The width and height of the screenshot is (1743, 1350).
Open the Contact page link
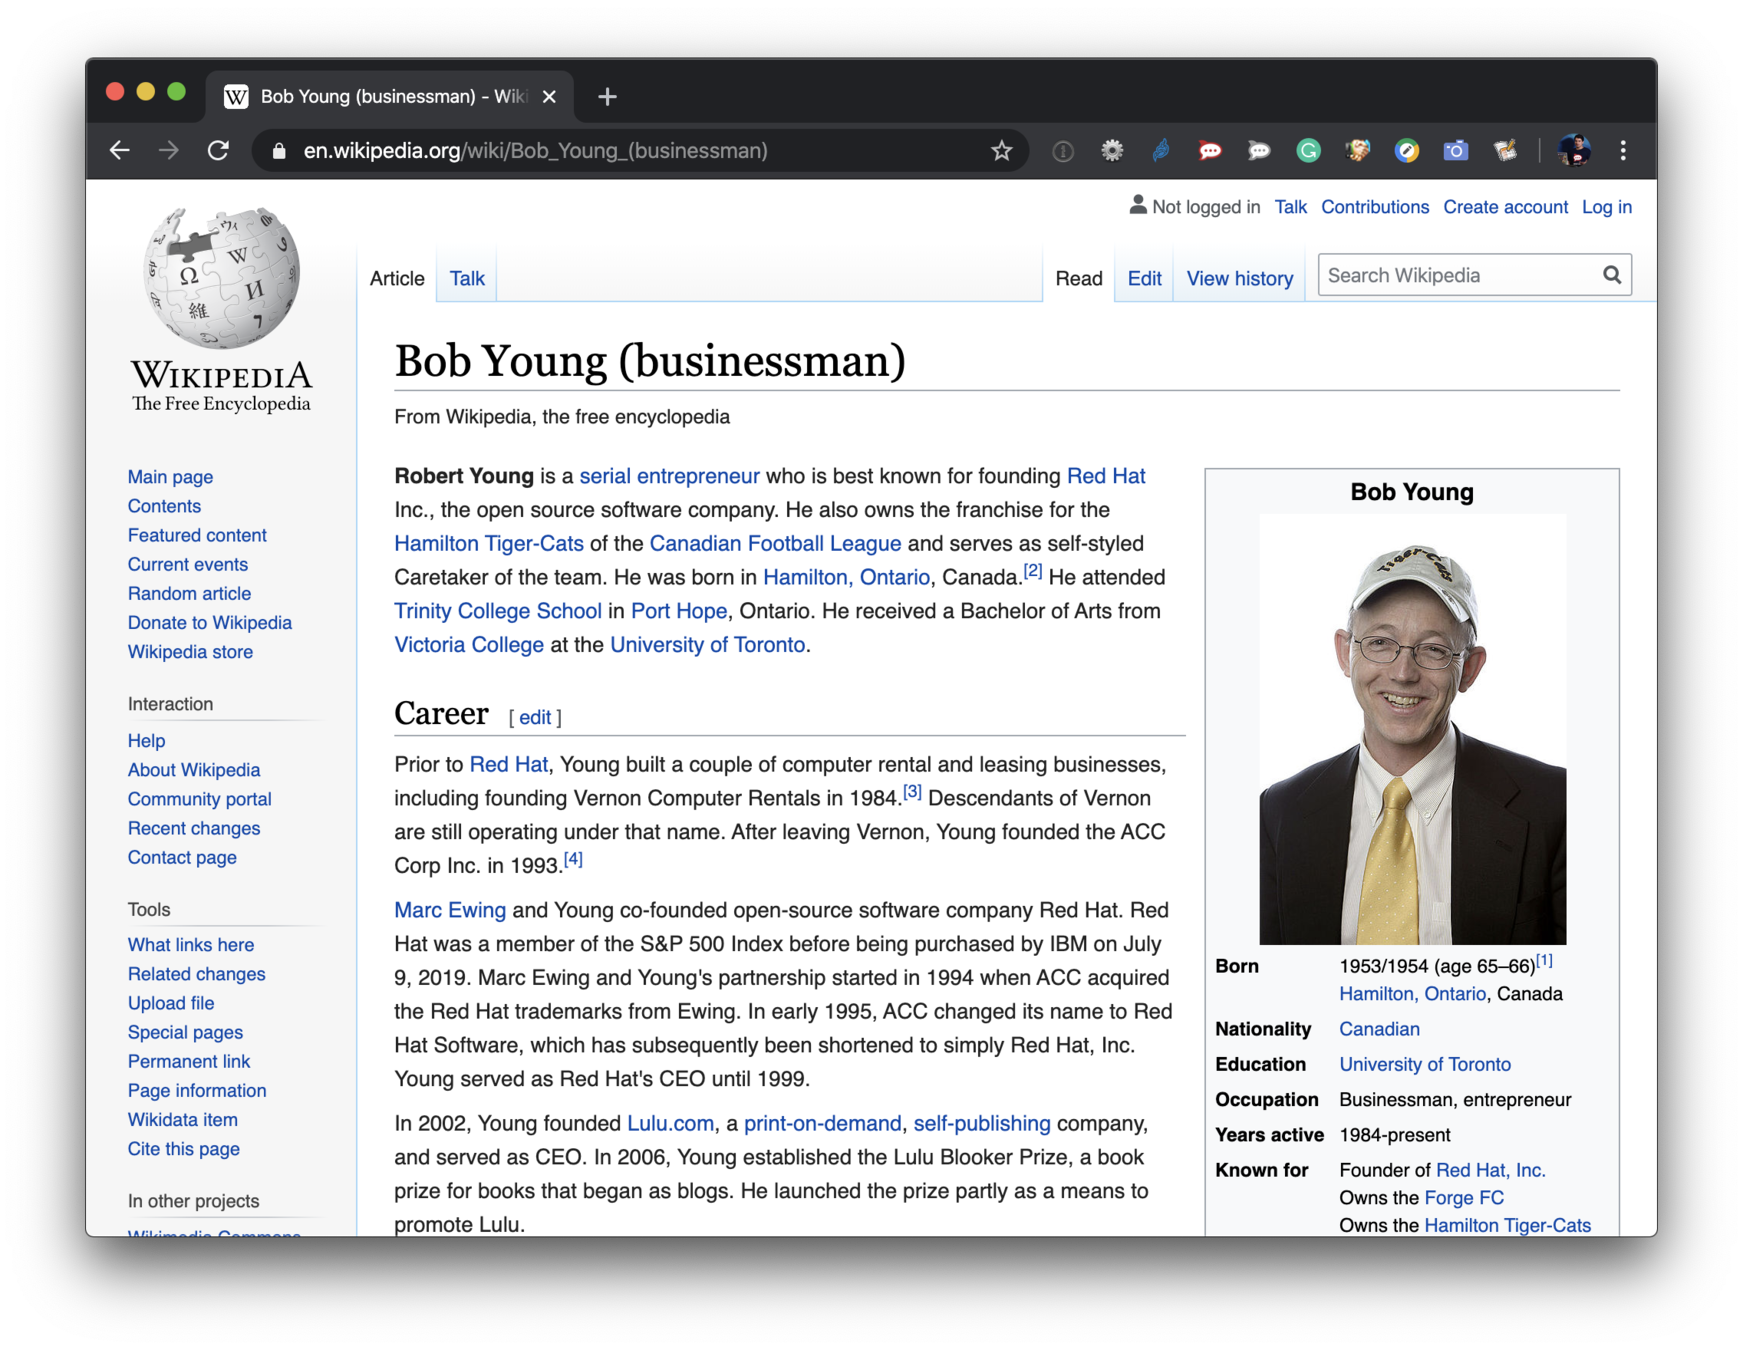pos(182,856)
